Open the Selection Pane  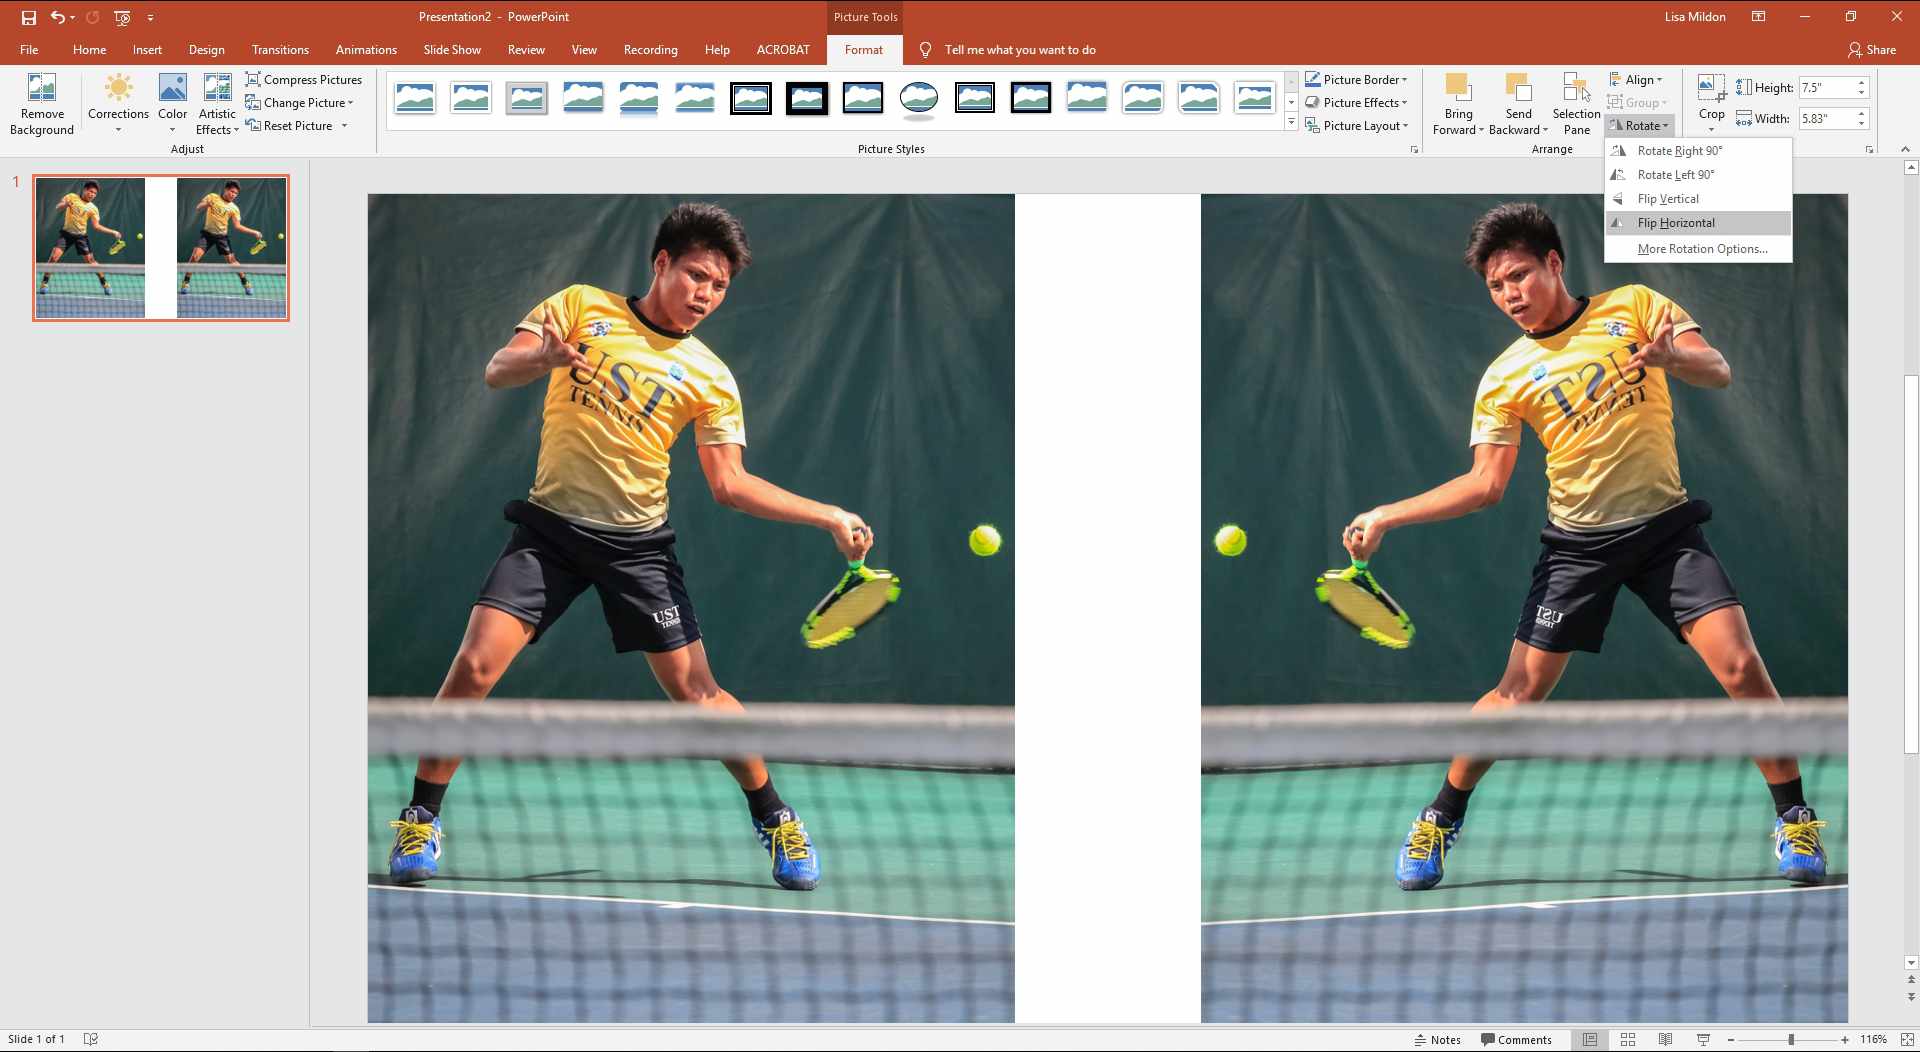coord(1576,103)
